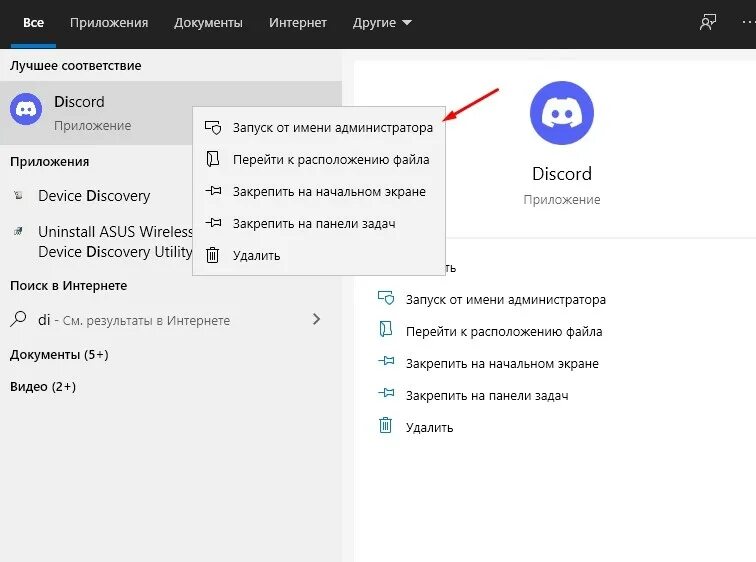Click Удалить in the preview pane
The height and width of the screenshot is (562, 756).
click(429, 428)
